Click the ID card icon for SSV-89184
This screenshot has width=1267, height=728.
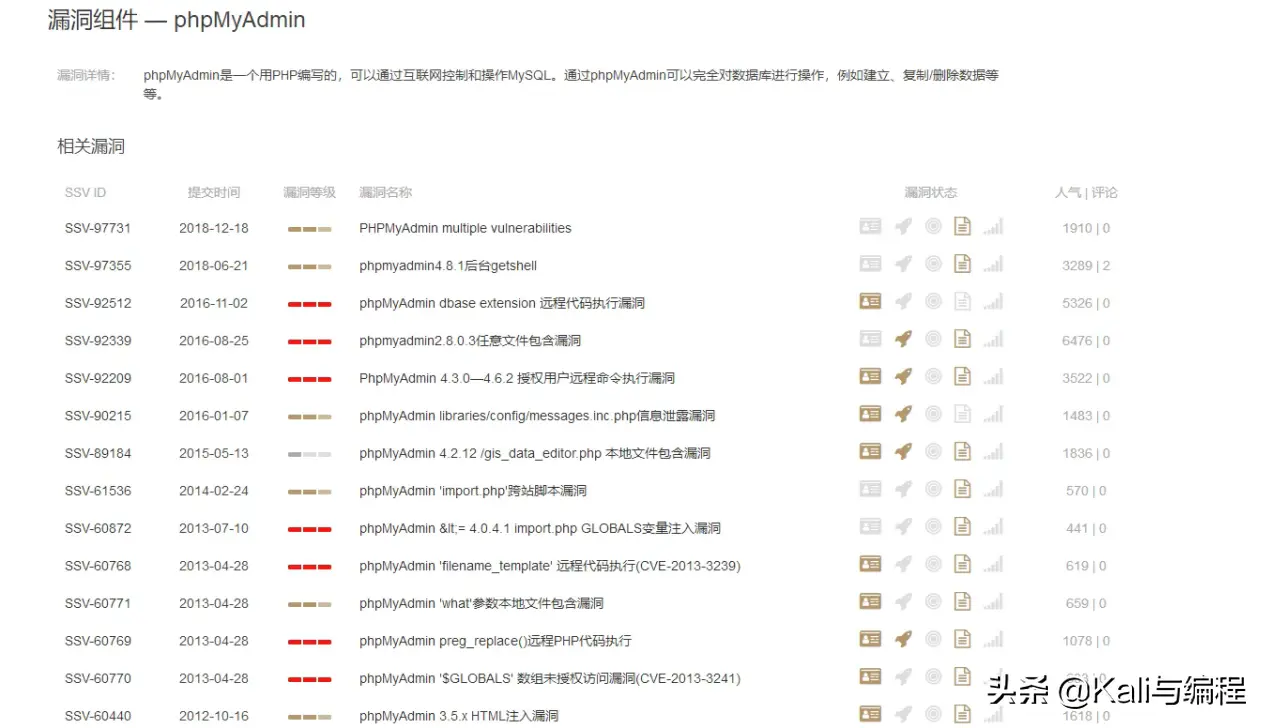(870, 452)
